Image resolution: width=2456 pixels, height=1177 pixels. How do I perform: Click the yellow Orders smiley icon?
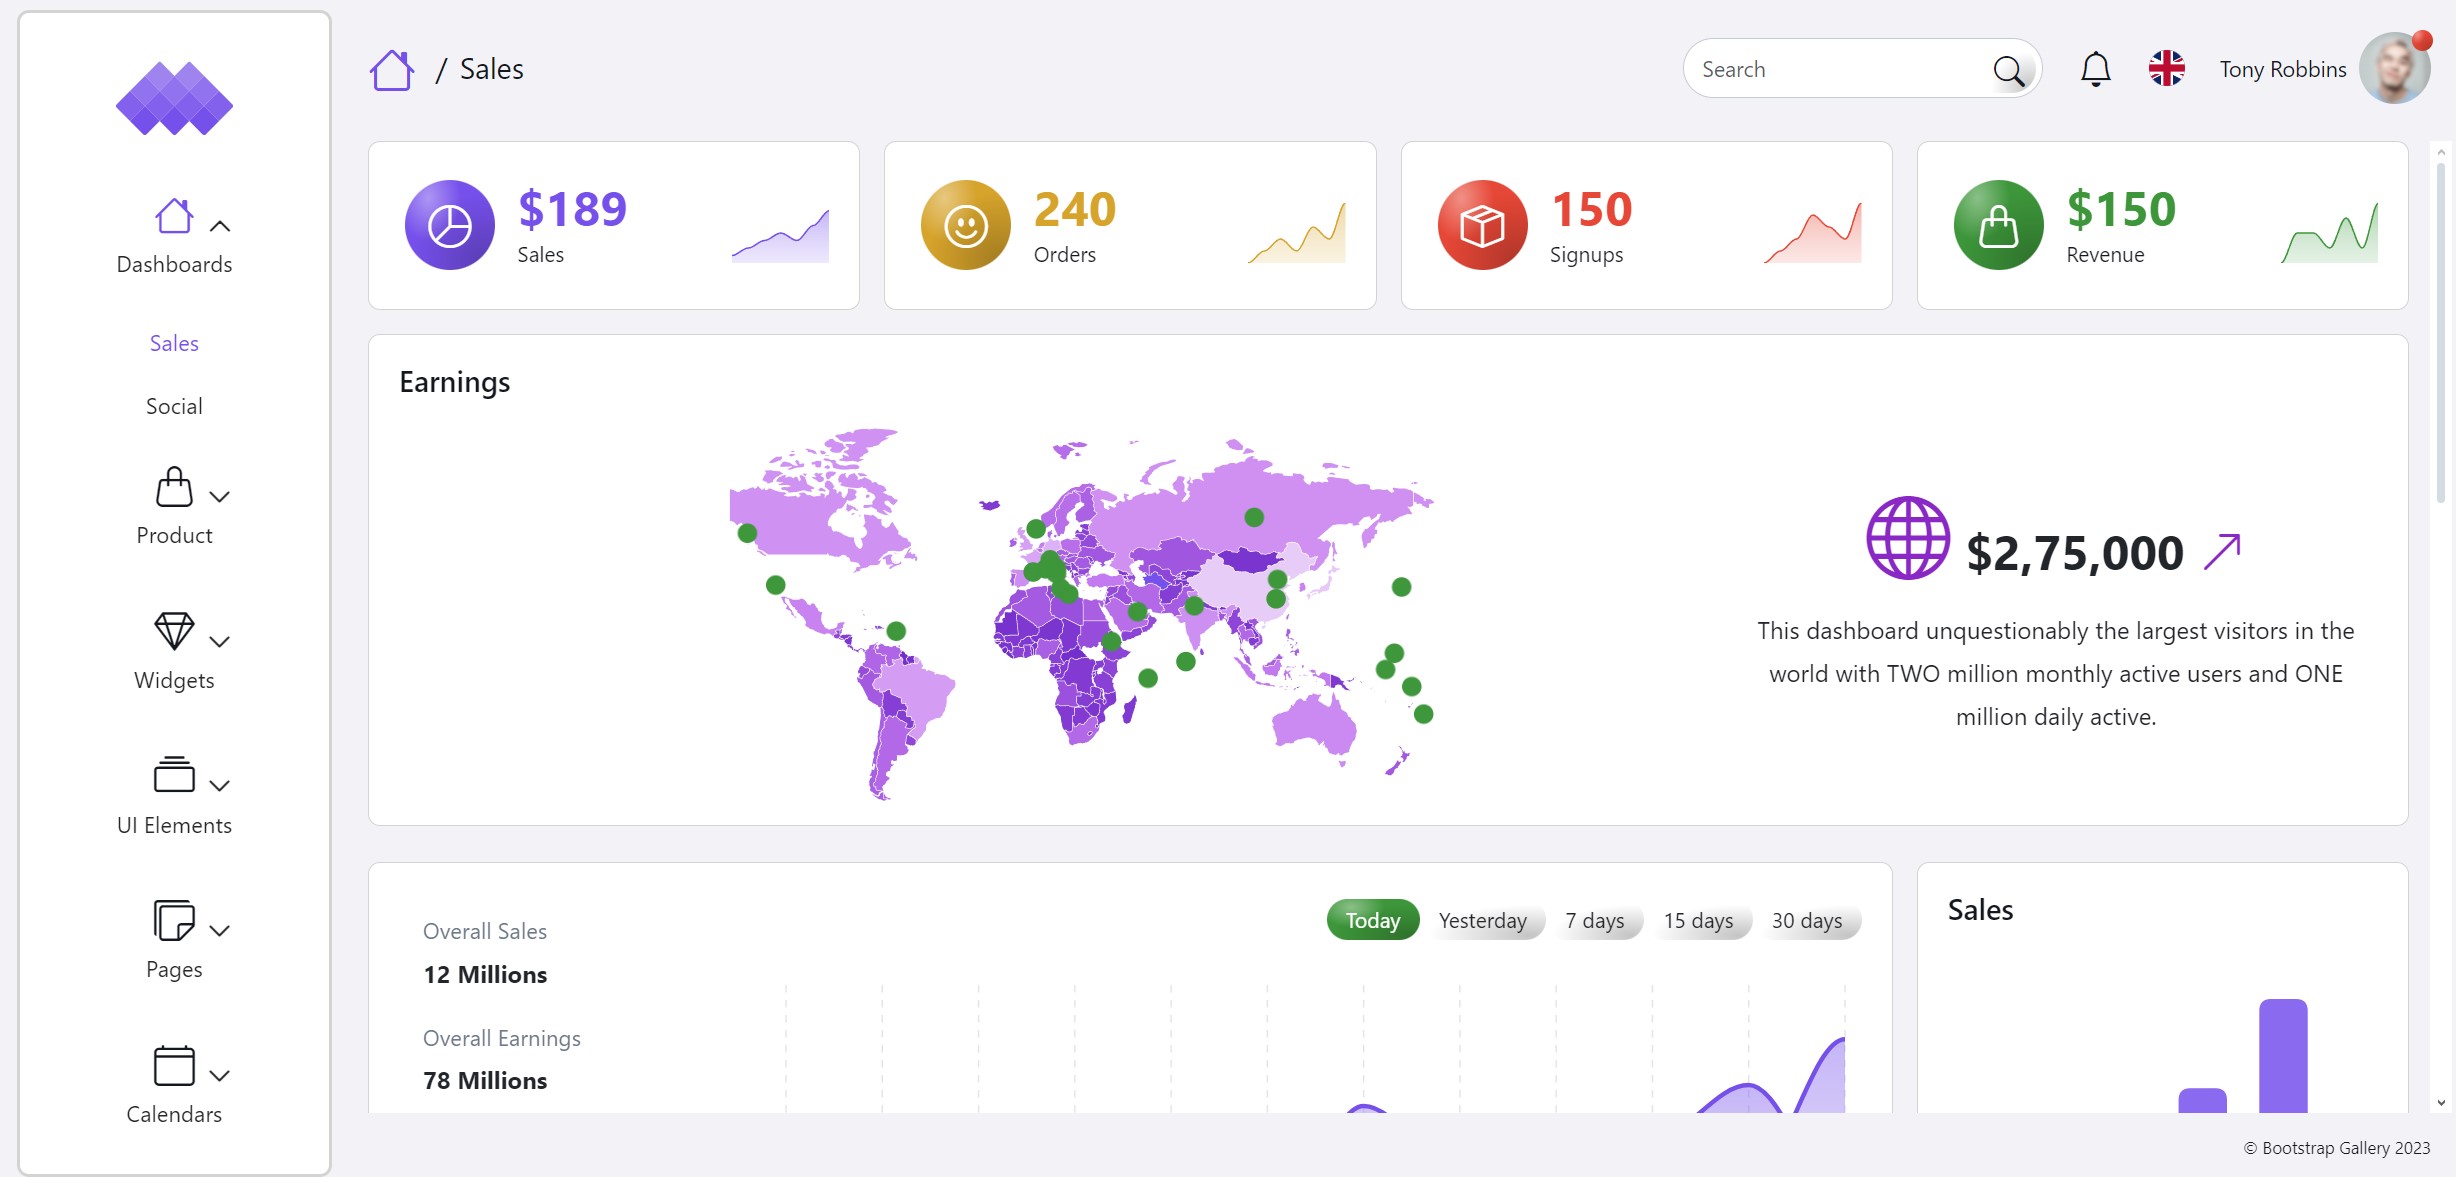click(965, 225)
